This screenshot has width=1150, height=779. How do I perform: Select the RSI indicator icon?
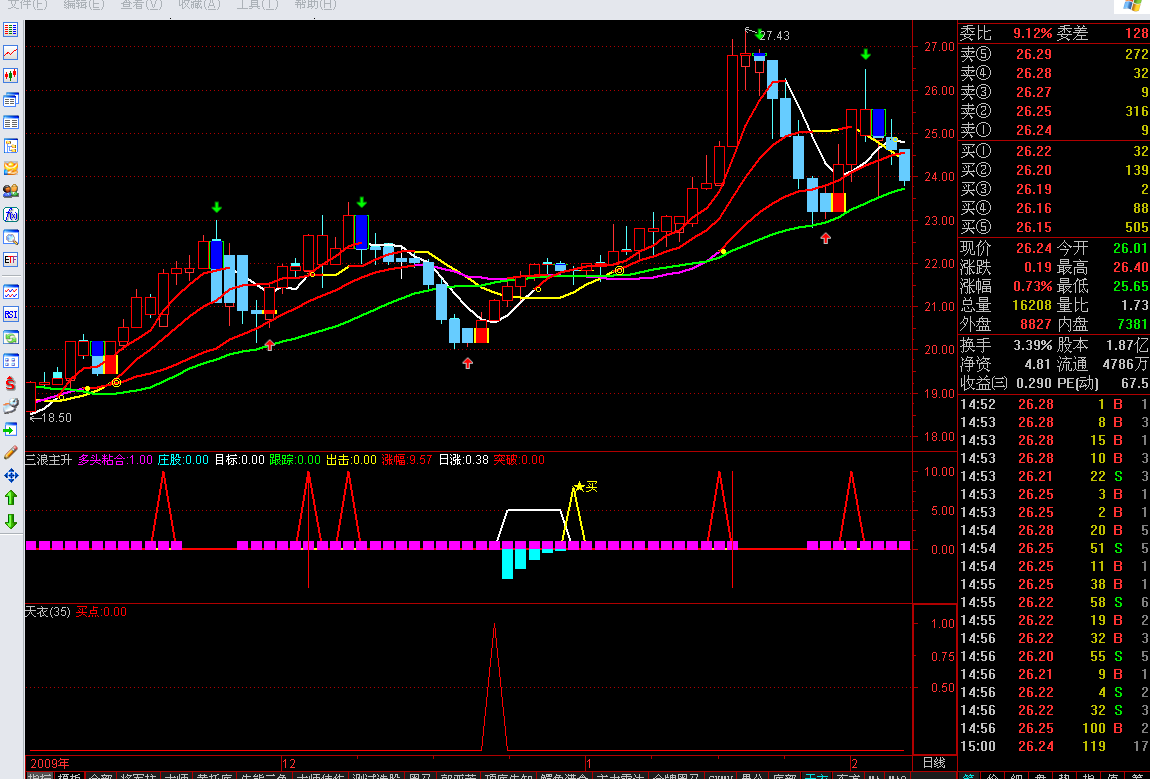coord(10,315)
